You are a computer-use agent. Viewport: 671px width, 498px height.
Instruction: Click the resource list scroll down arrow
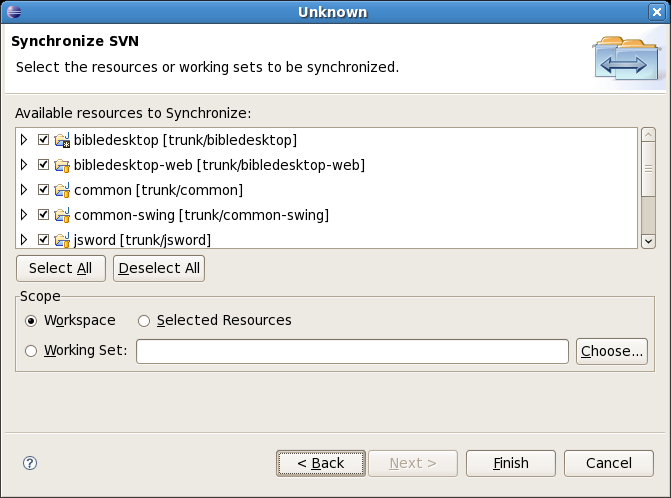[648, 240]
